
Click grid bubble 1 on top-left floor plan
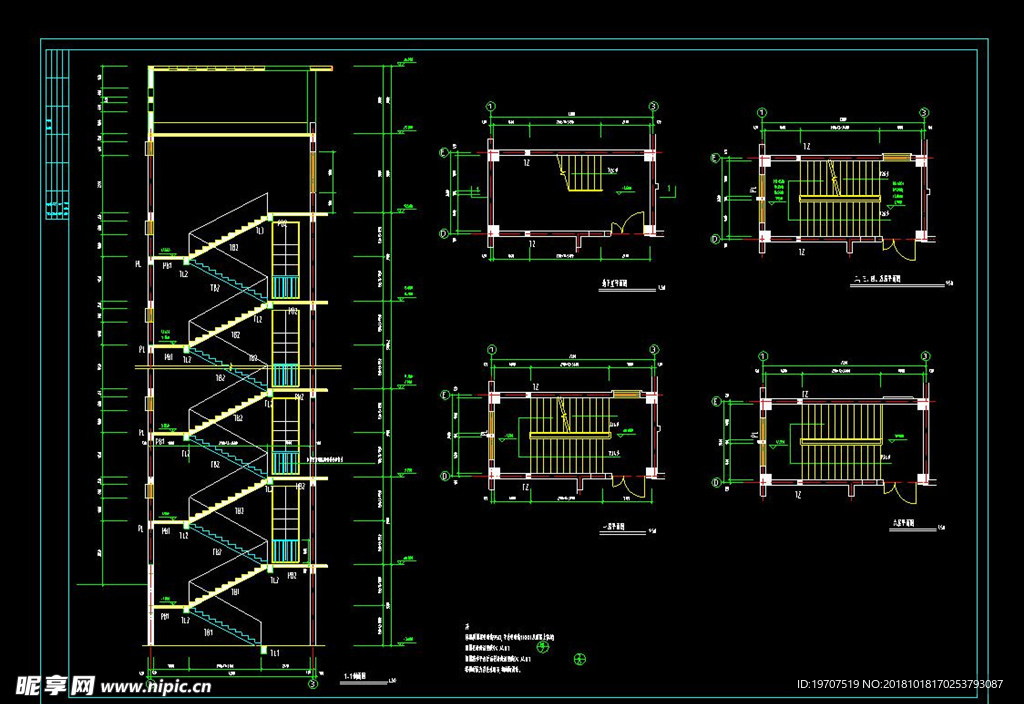pos(491,105)
